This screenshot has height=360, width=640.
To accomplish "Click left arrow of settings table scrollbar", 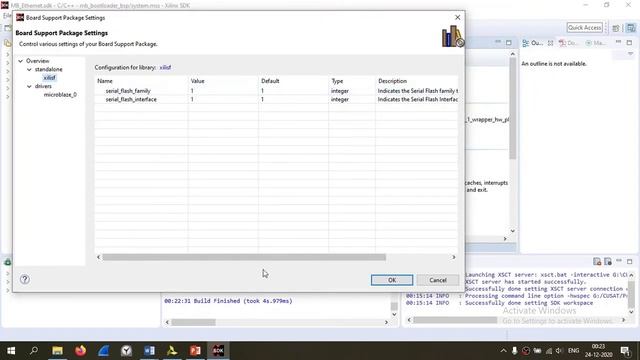I will 98,257.
